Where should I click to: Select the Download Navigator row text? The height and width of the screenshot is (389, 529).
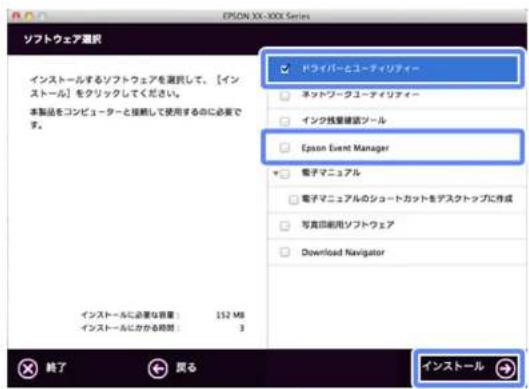click(343, 252)
